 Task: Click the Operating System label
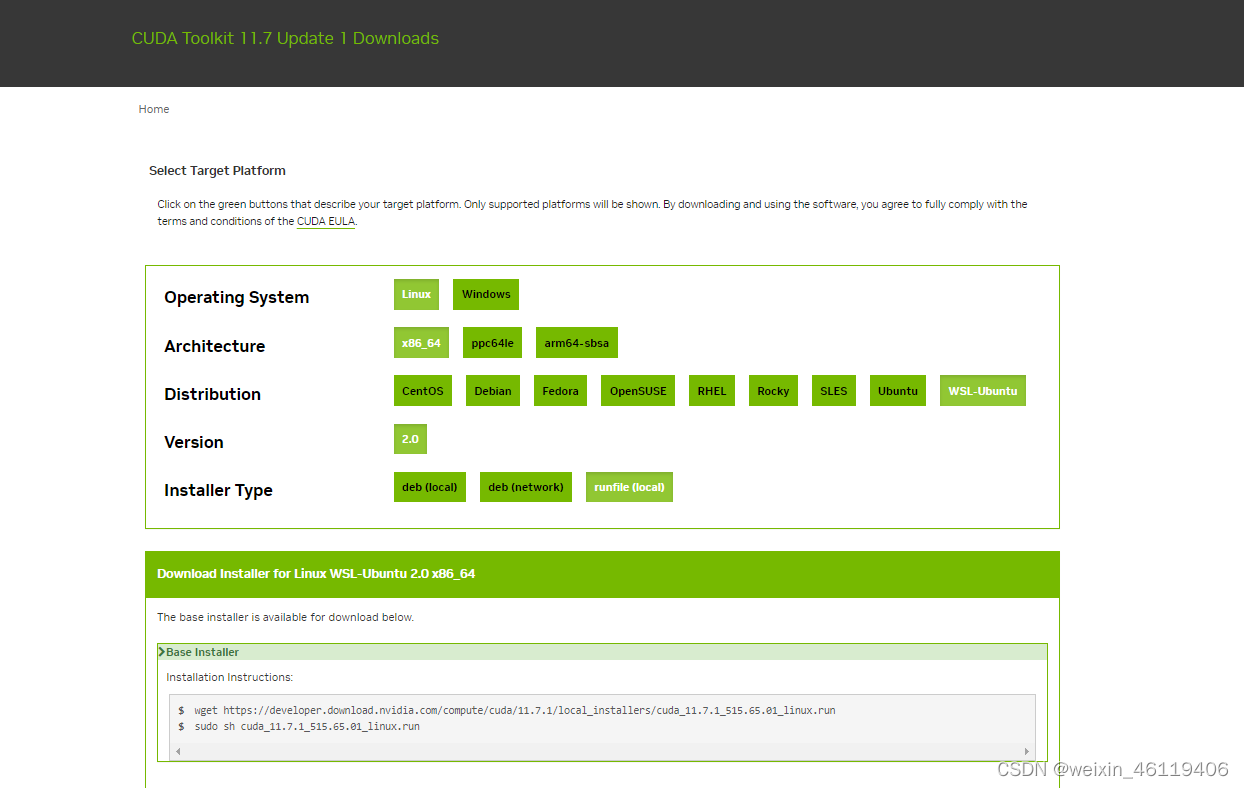tap(237, 297)
